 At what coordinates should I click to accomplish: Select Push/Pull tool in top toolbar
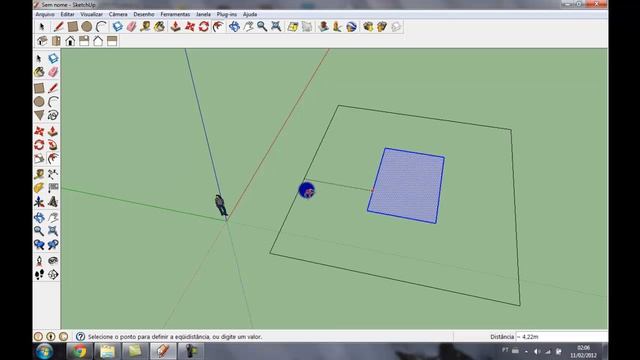[x=176, y=27]
